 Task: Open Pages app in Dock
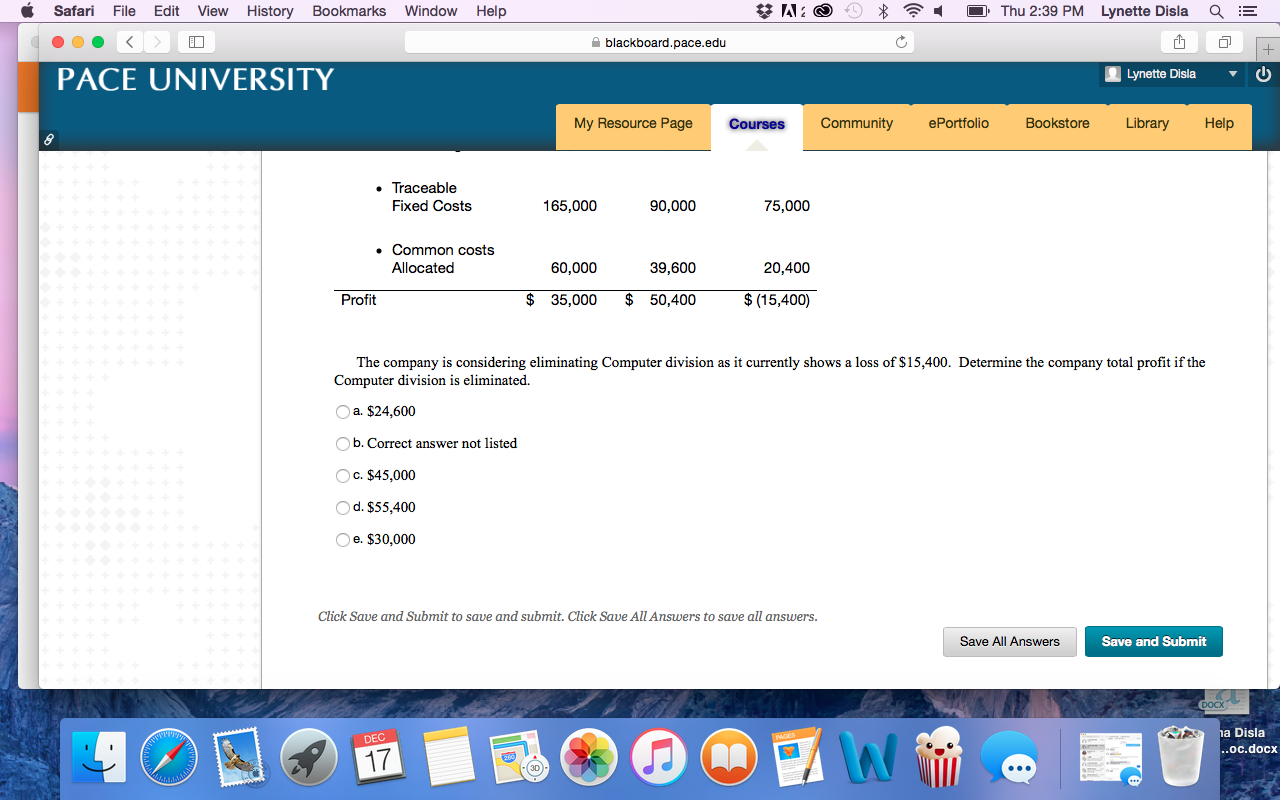click(799, 757)
